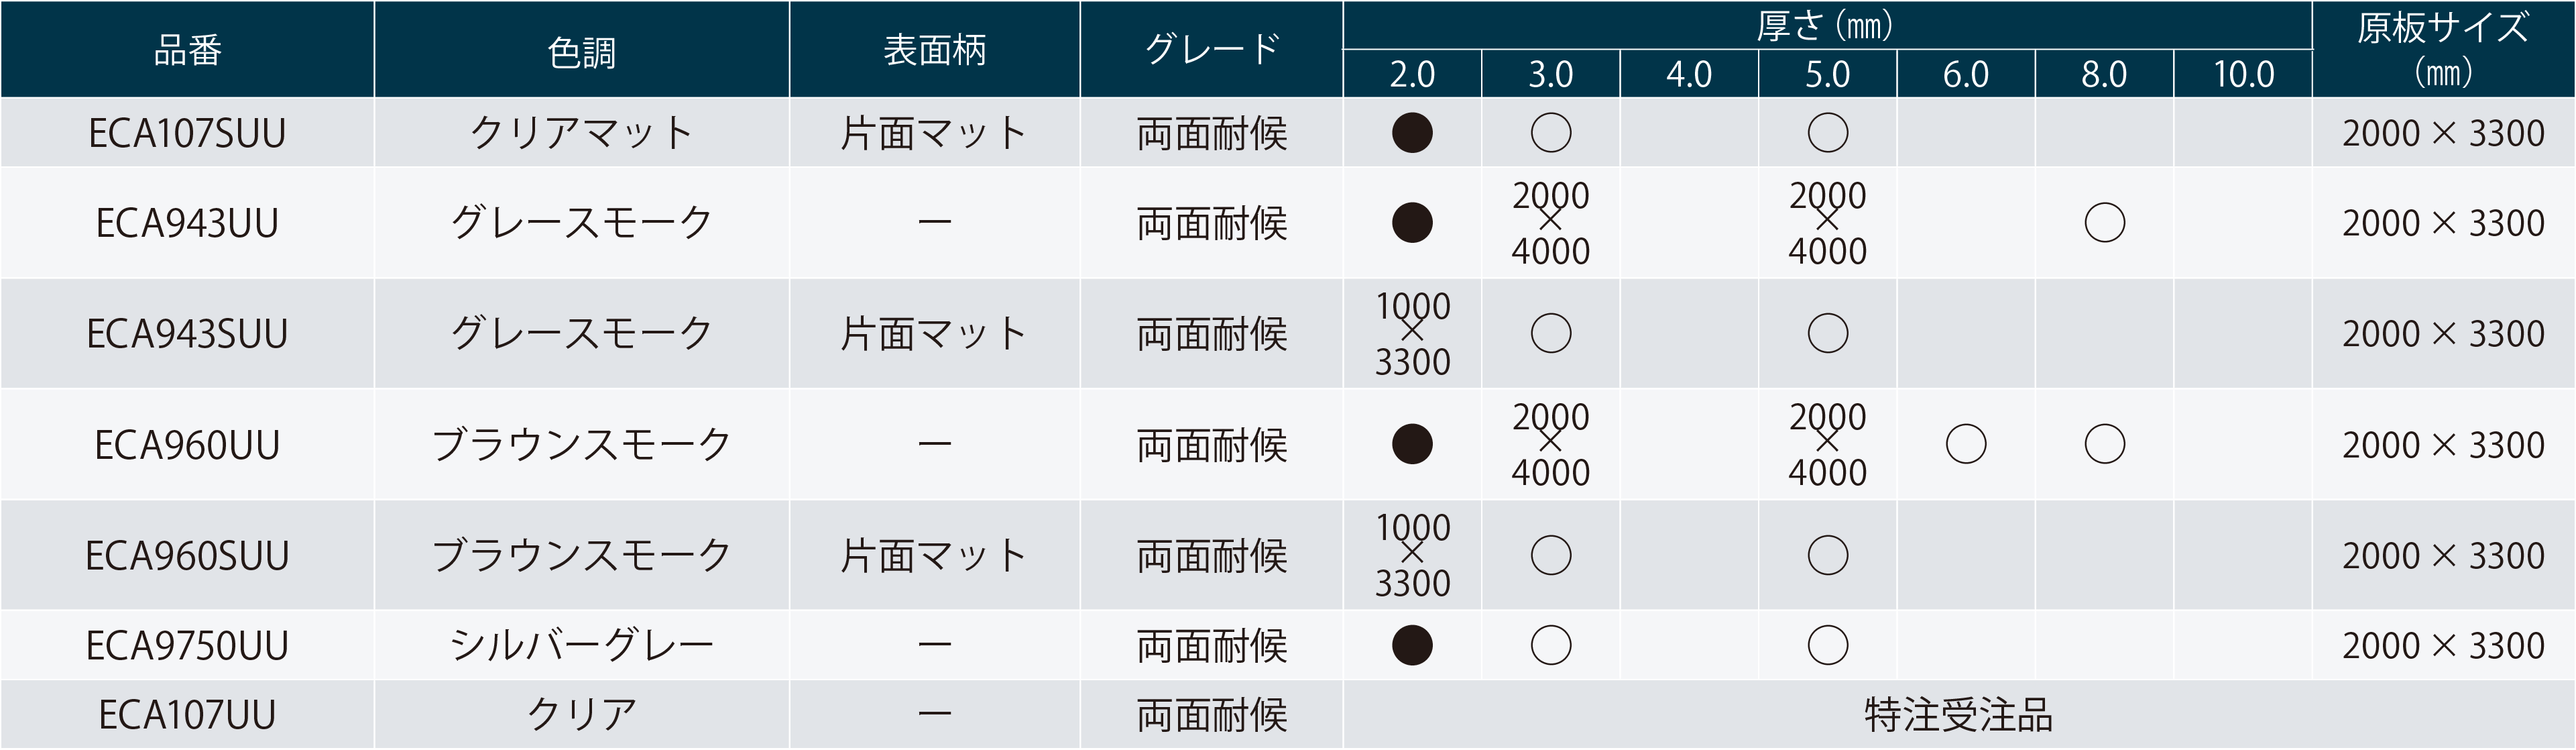This screenshot has height=750, width=2576.
Task: Click the シルバーグレー color name cell
Action: [x=581, y=645]
